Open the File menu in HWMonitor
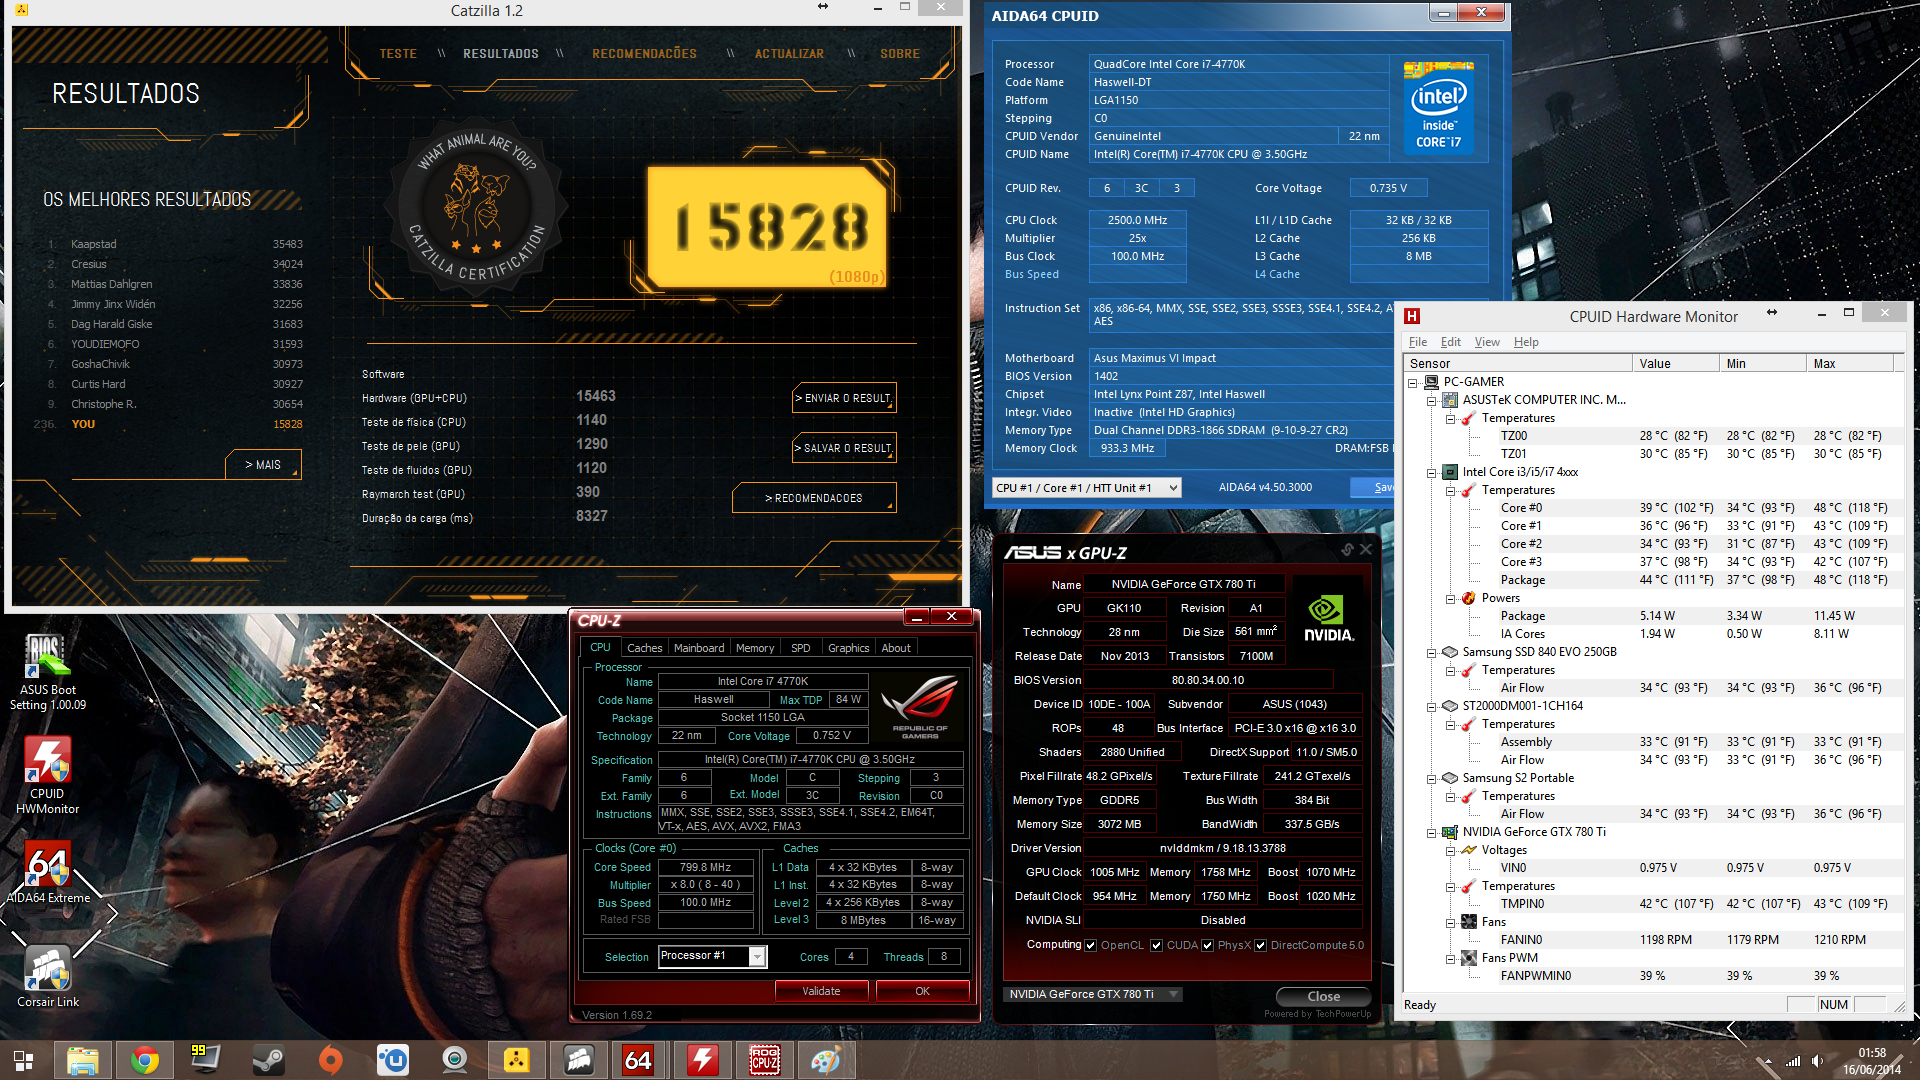The image size is (1920, 1080). (1418, 342)
